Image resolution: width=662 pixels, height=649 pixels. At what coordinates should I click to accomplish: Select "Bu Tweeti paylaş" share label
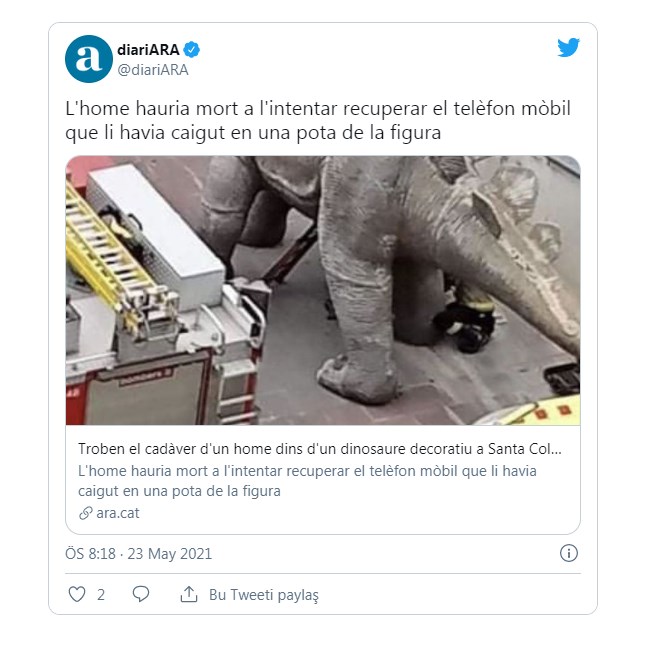pos(264,595)
